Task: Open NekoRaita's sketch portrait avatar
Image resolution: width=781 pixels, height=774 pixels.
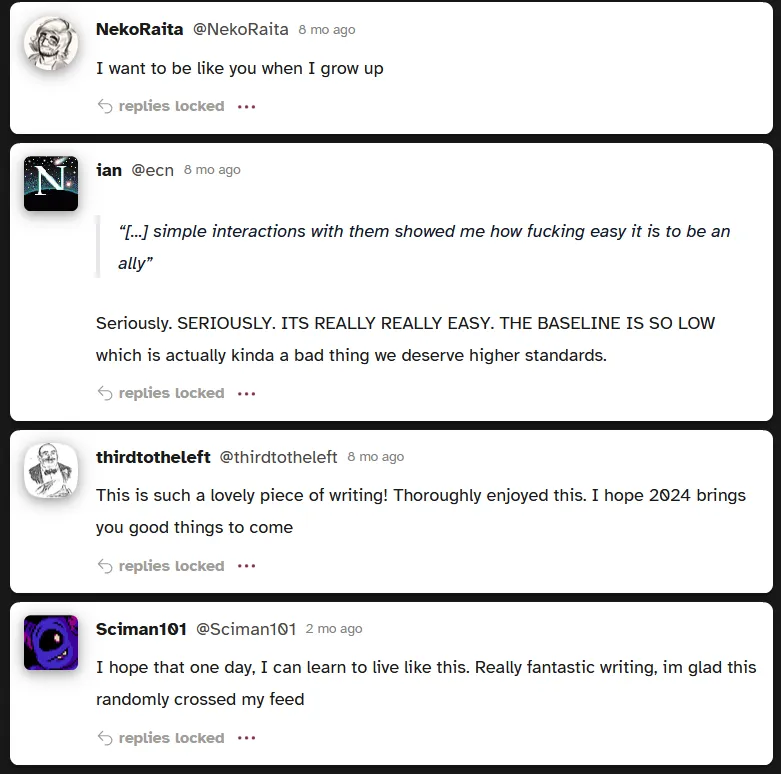Action: coord(51,43)
